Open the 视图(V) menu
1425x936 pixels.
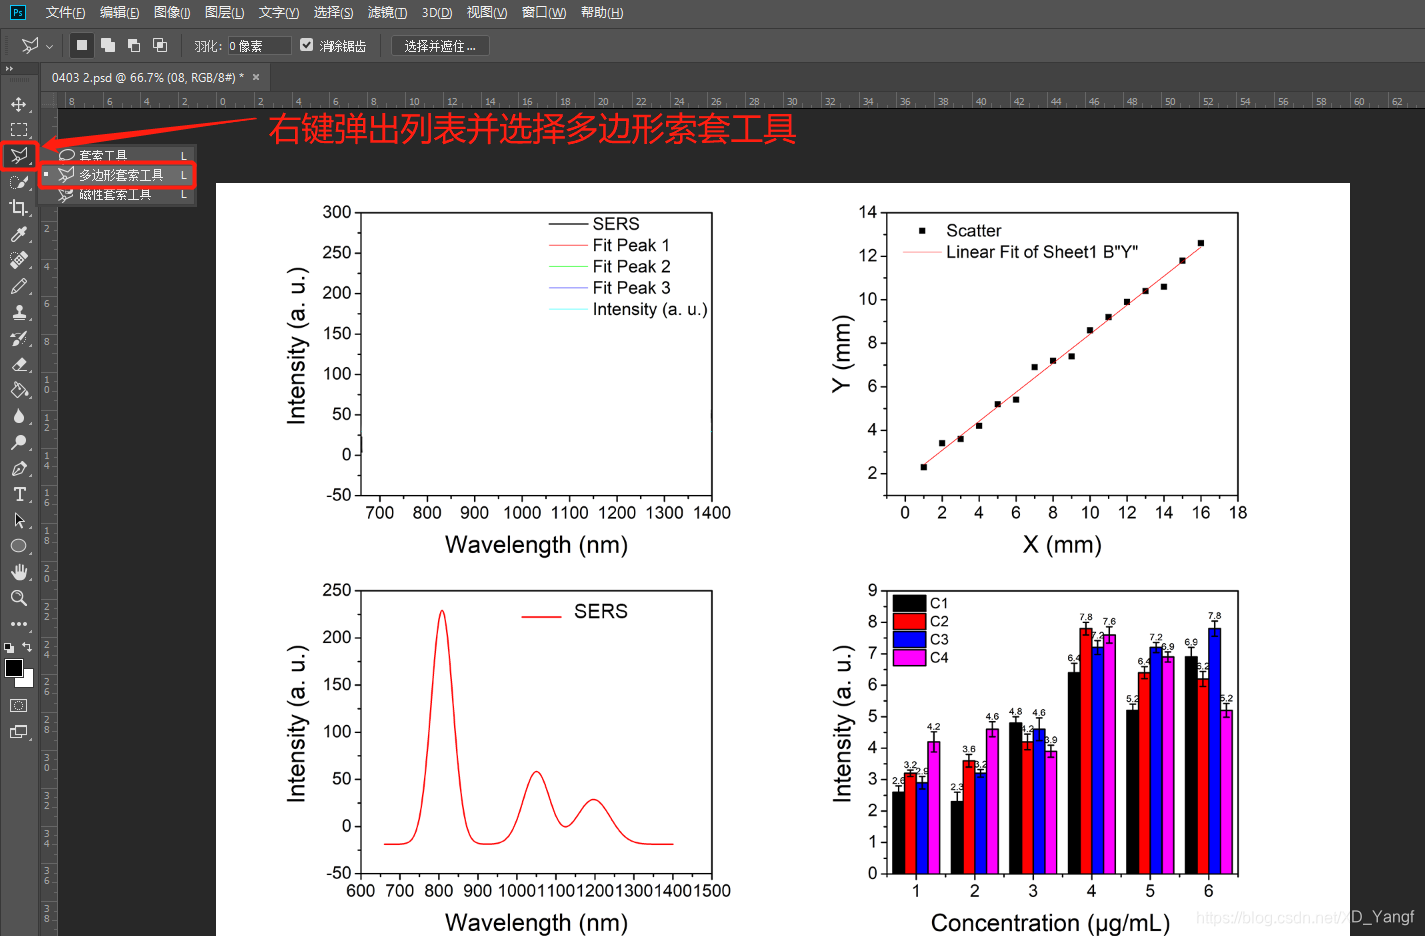[486, 12]
